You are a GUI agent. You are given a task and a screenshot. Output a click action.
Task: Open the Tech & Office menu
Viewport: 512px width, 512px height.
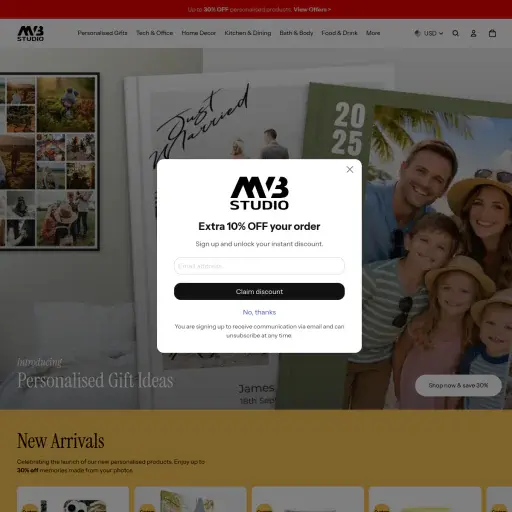pyautogui.click(x=155, y=33)
